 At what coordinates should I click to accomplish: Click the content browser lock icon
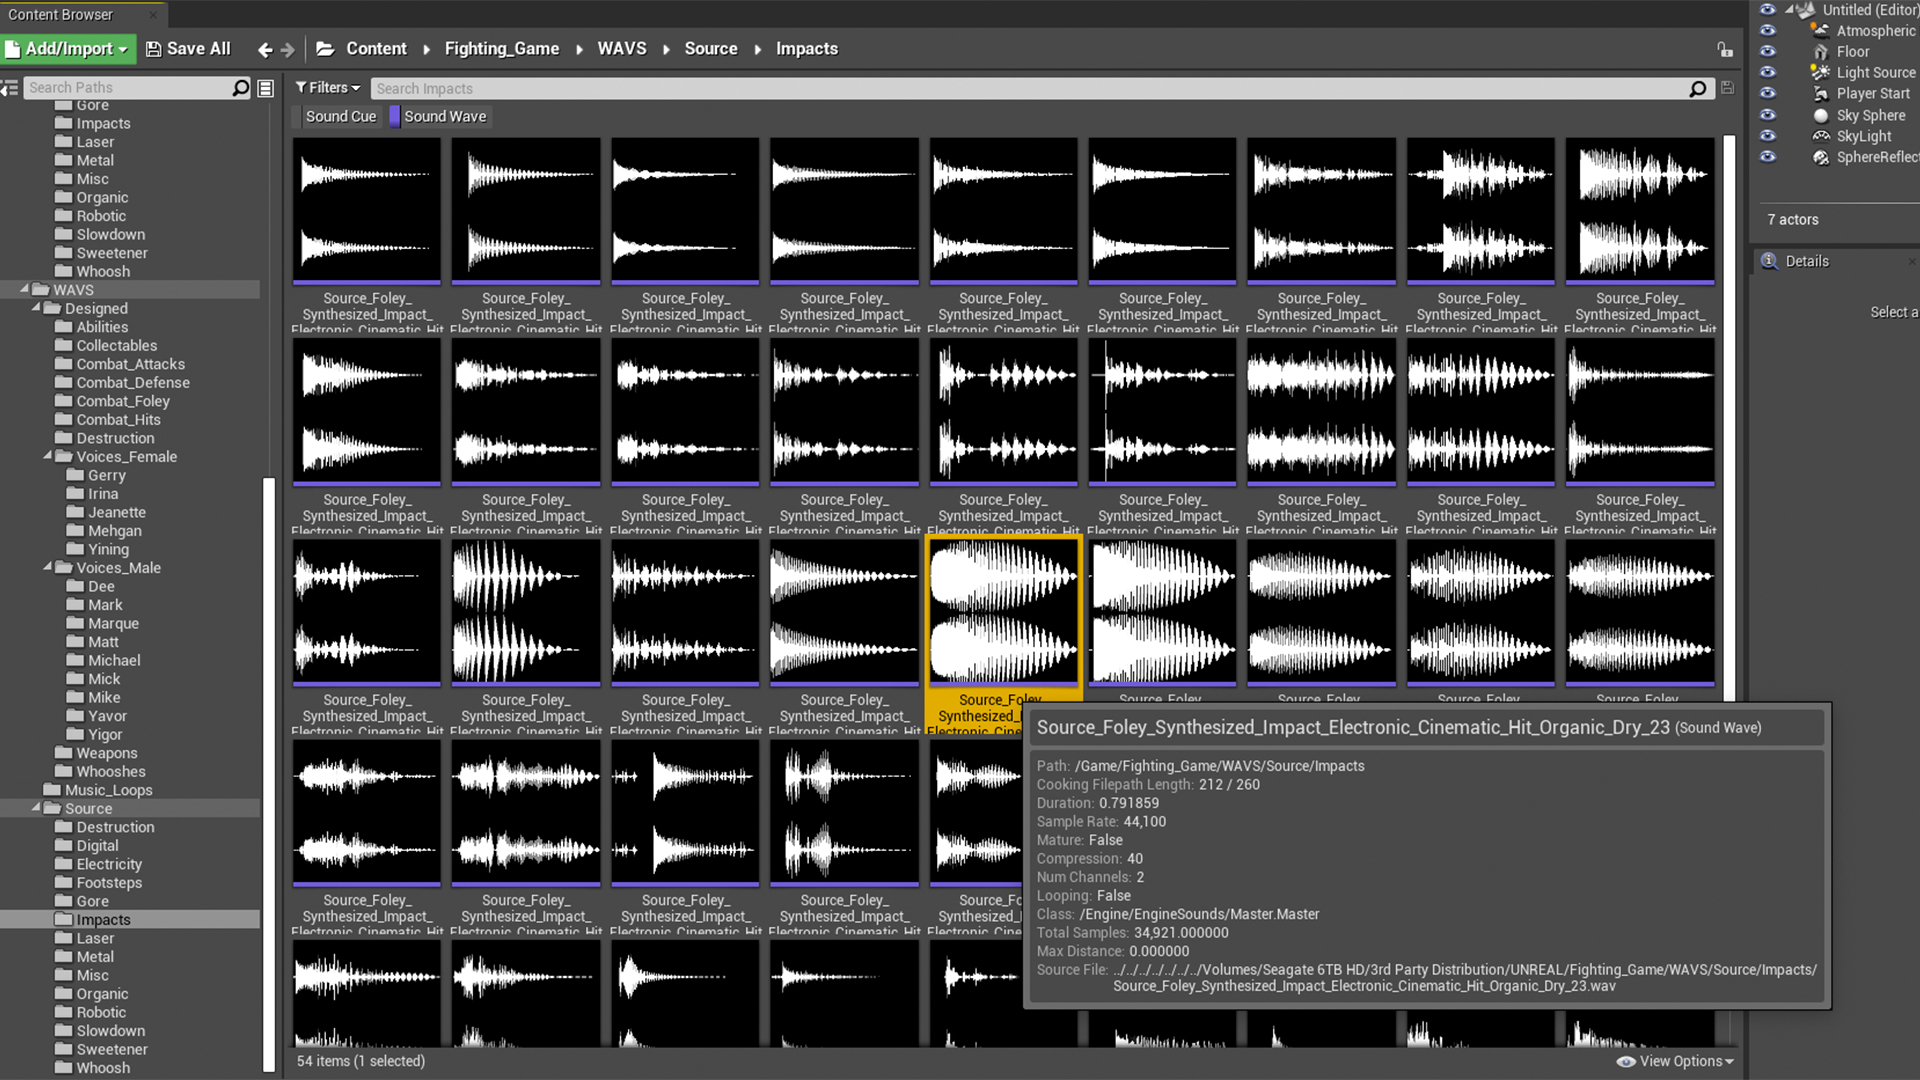(x=1725, y=49)
